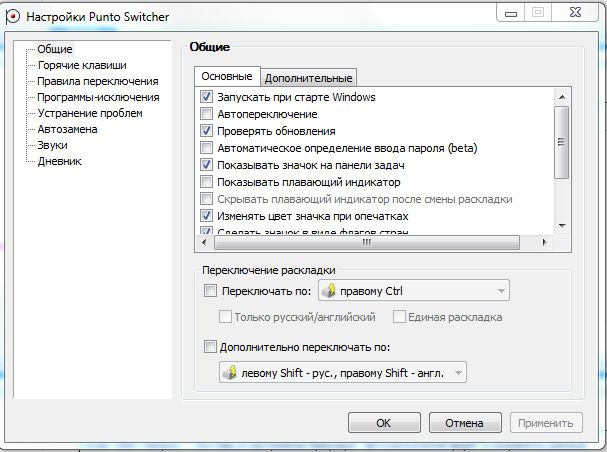Enable the "Переключать по:" checkbox

(x=210, y=291)
